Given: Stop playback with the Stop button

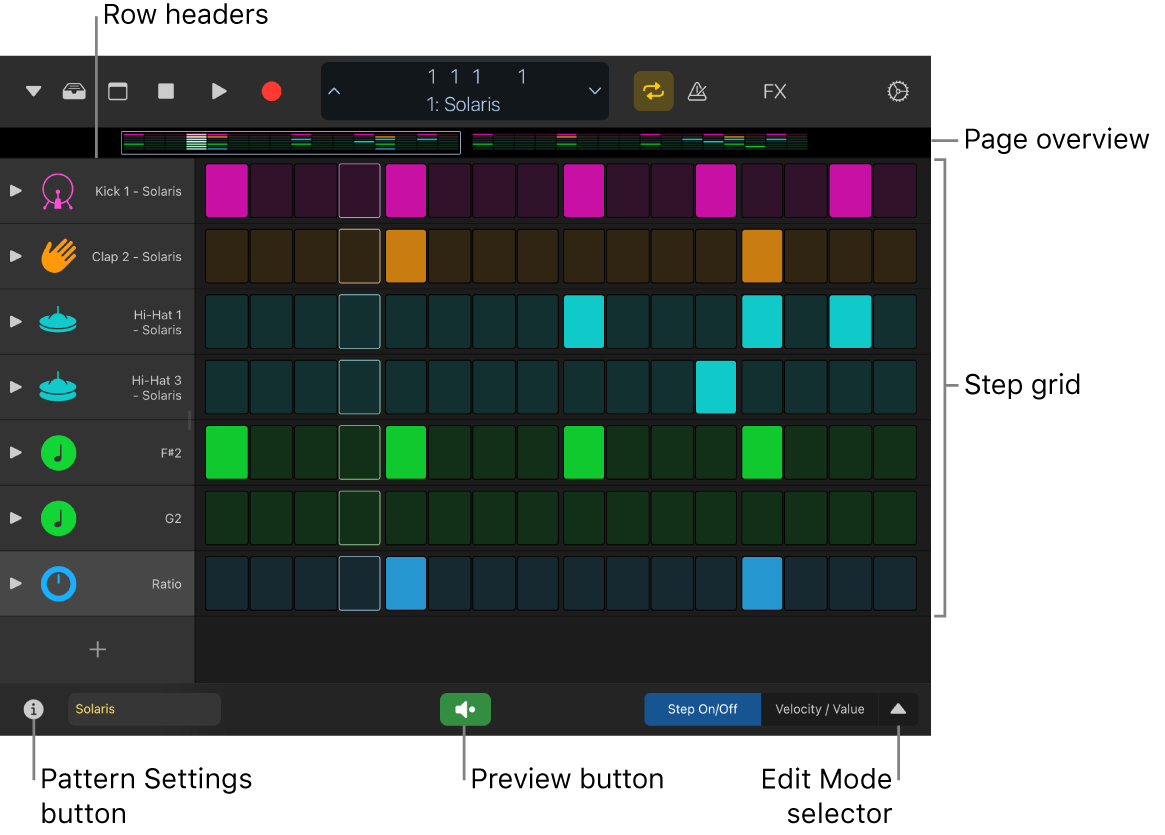Looking at the screenshot, I should pos(166,91).
